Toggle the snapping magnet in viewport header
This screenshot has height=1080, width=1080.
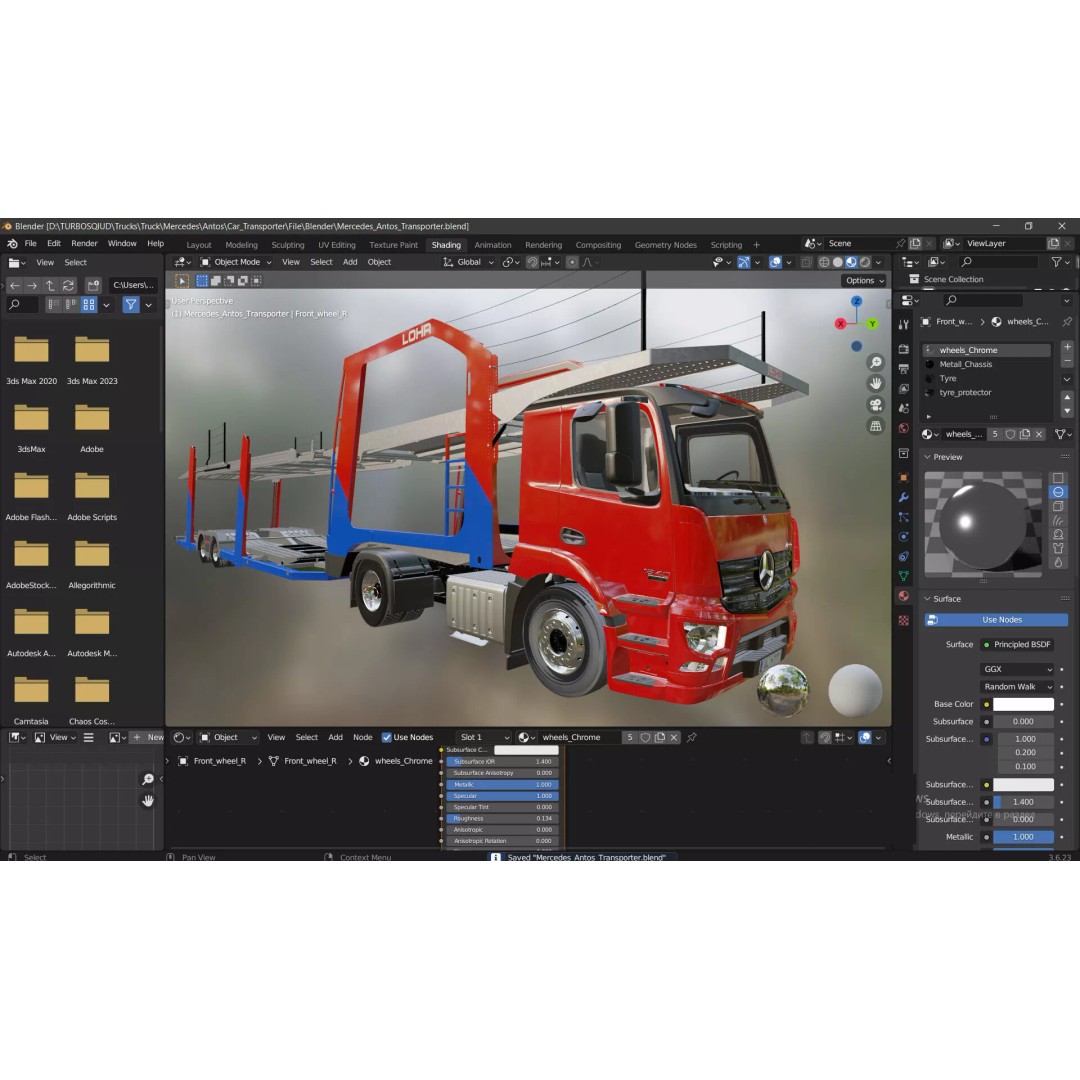532,262
